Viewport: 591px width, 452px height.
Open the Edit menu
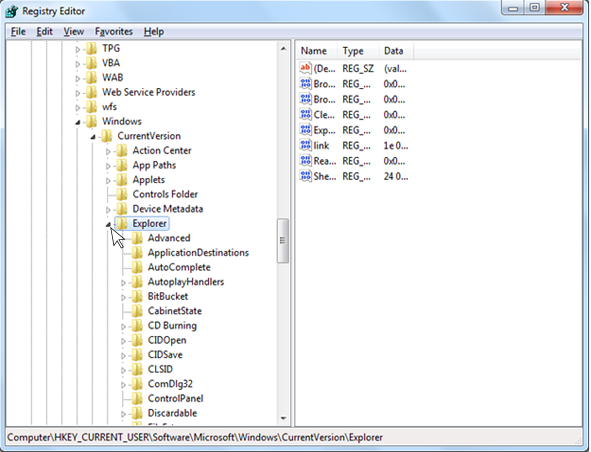pos(44,32)
